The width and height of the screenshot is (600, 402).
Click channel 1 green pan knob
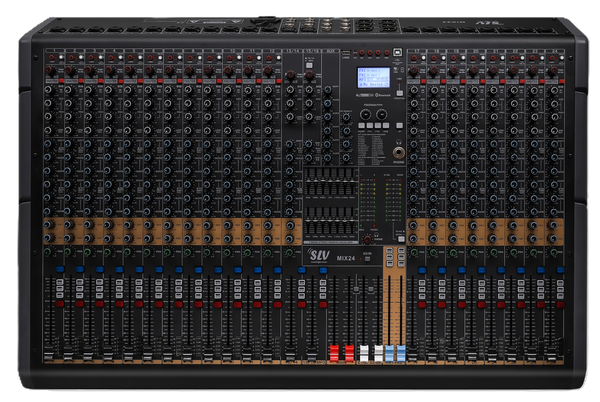(x=48, y=252)
